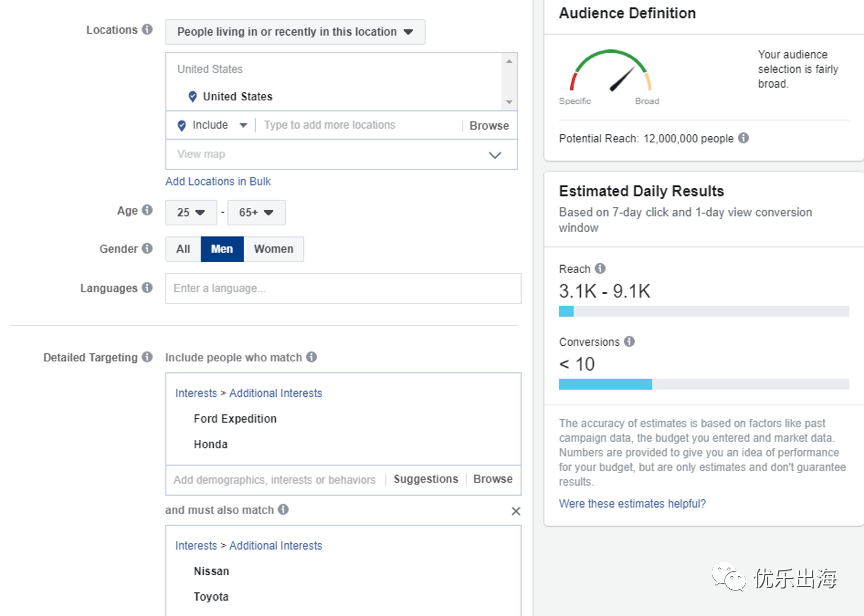Open the 'People living in or recently in this location' dropdown

295,32
